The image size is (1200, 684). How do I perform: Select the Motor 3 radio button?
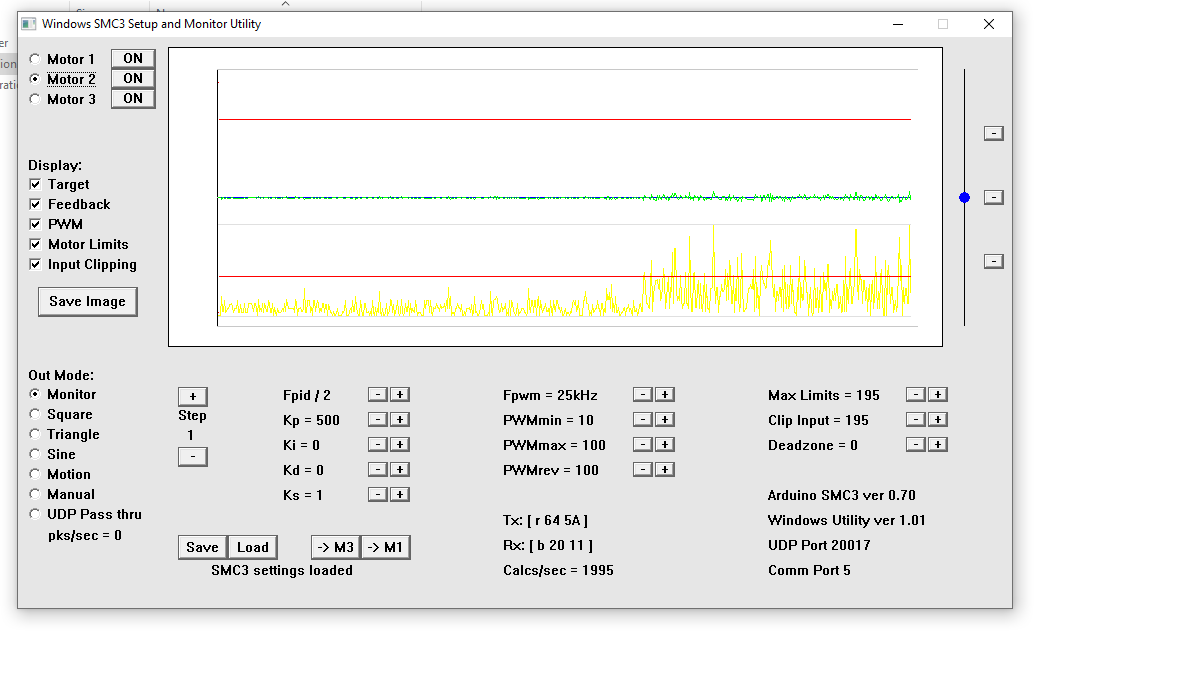(35, 99)
